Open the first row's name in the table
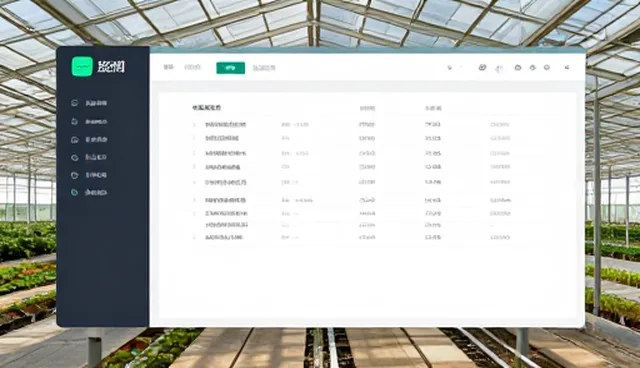The height and width of the screenshot is (368, 640). pos(225,124)
